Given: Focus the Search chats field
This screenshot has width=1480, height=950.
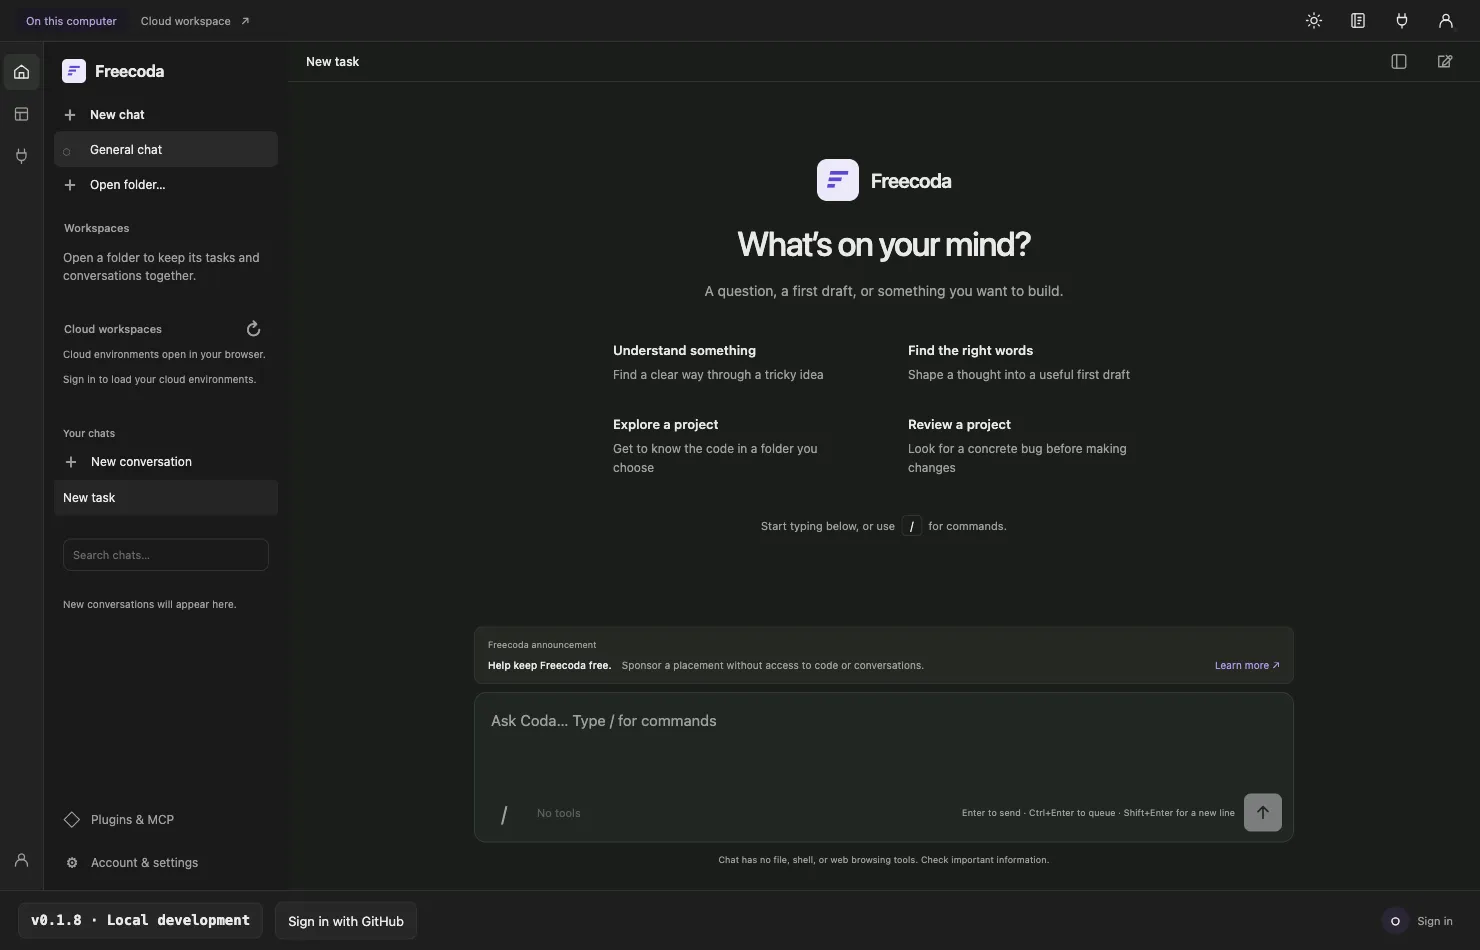Looking at the screenshot, I should 166,555.
